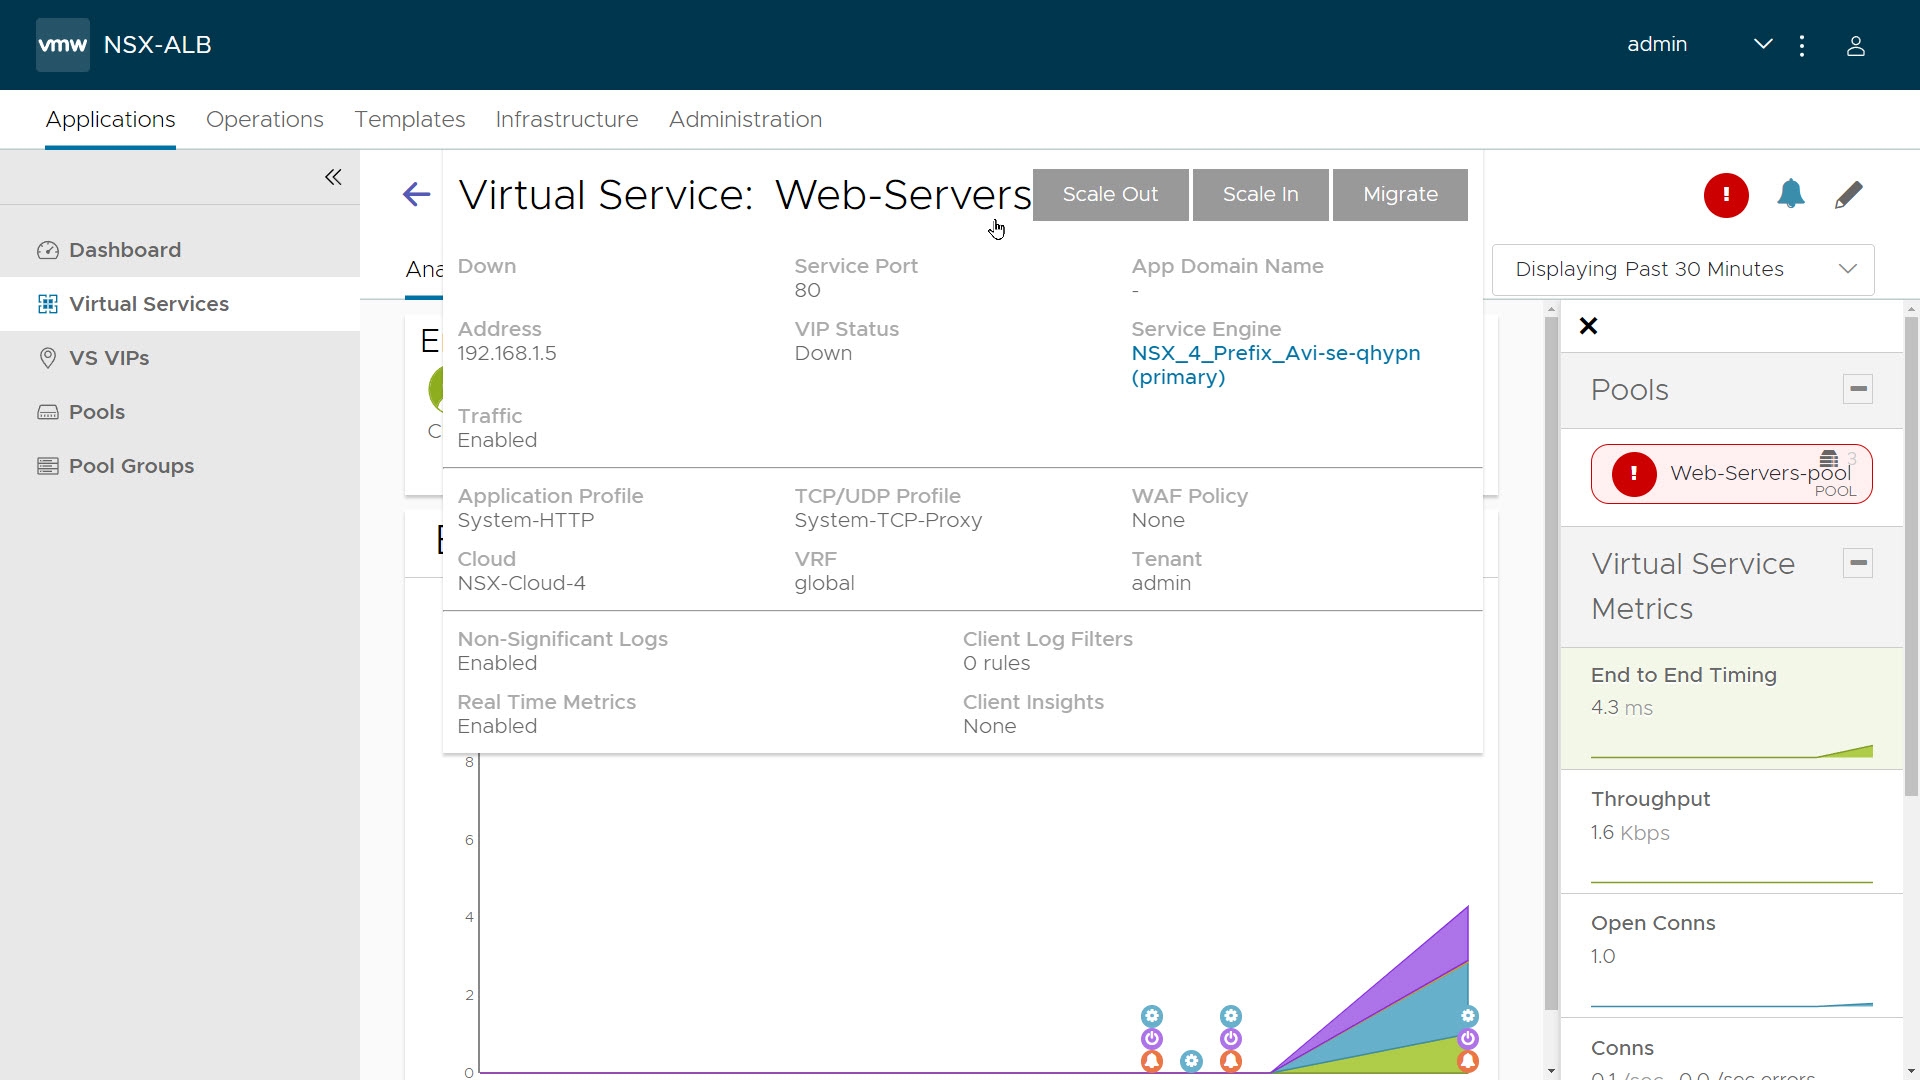The width and height of the screenshot is (1920, 1080).
Task: Open the three-dot menu in header
Action: [x=1802, y=46]
